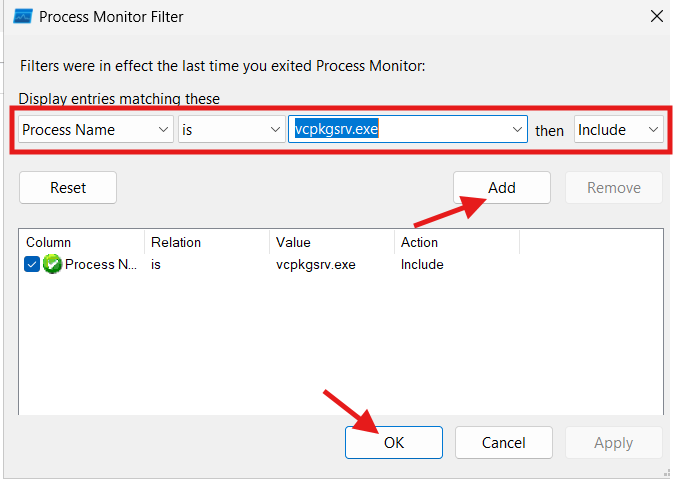Click the Process Monitor title bar icon
The image size is (673, 482).
(x=23, y=16)
